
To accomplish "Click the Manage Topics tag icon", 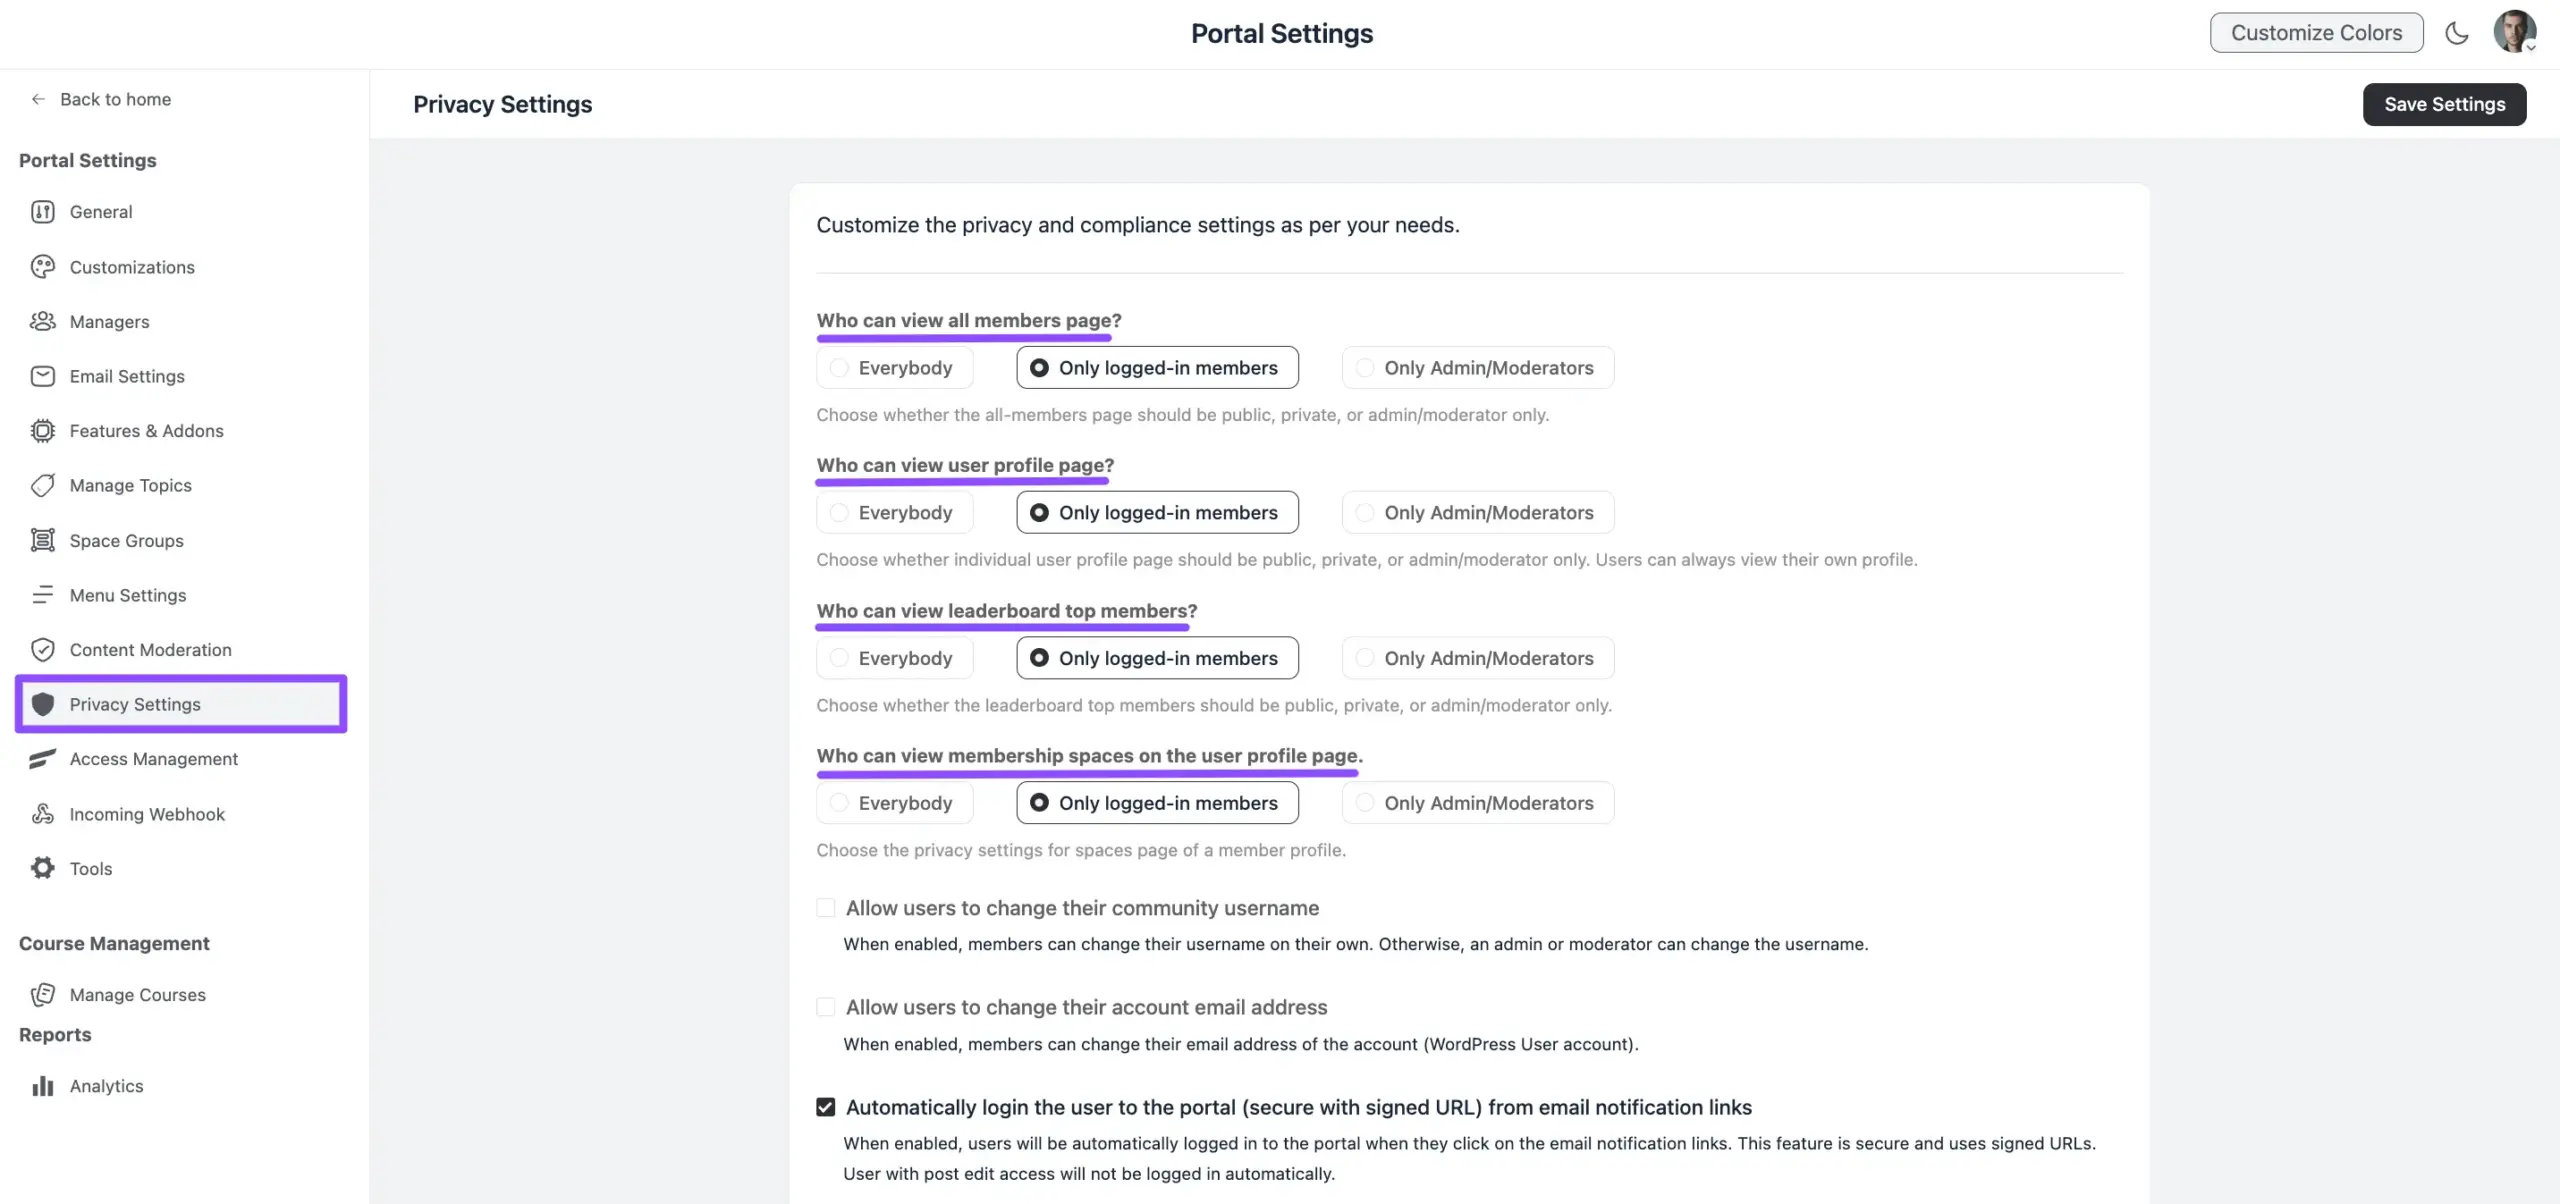I will pyautogui.click(x=42, y=486).
